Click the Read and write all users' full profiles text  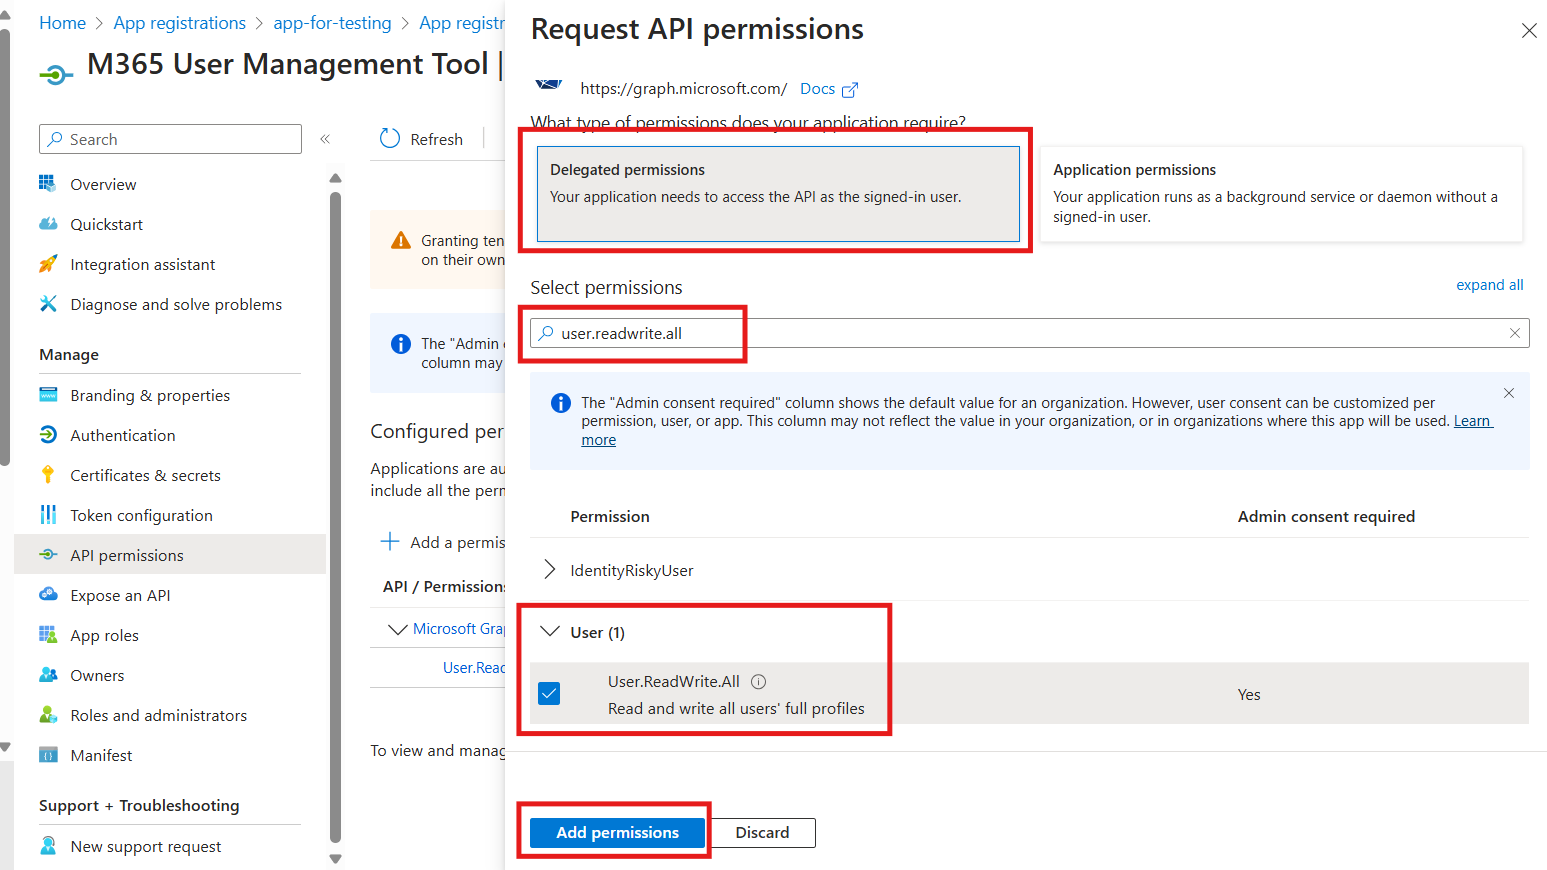[x=736, y=708]
